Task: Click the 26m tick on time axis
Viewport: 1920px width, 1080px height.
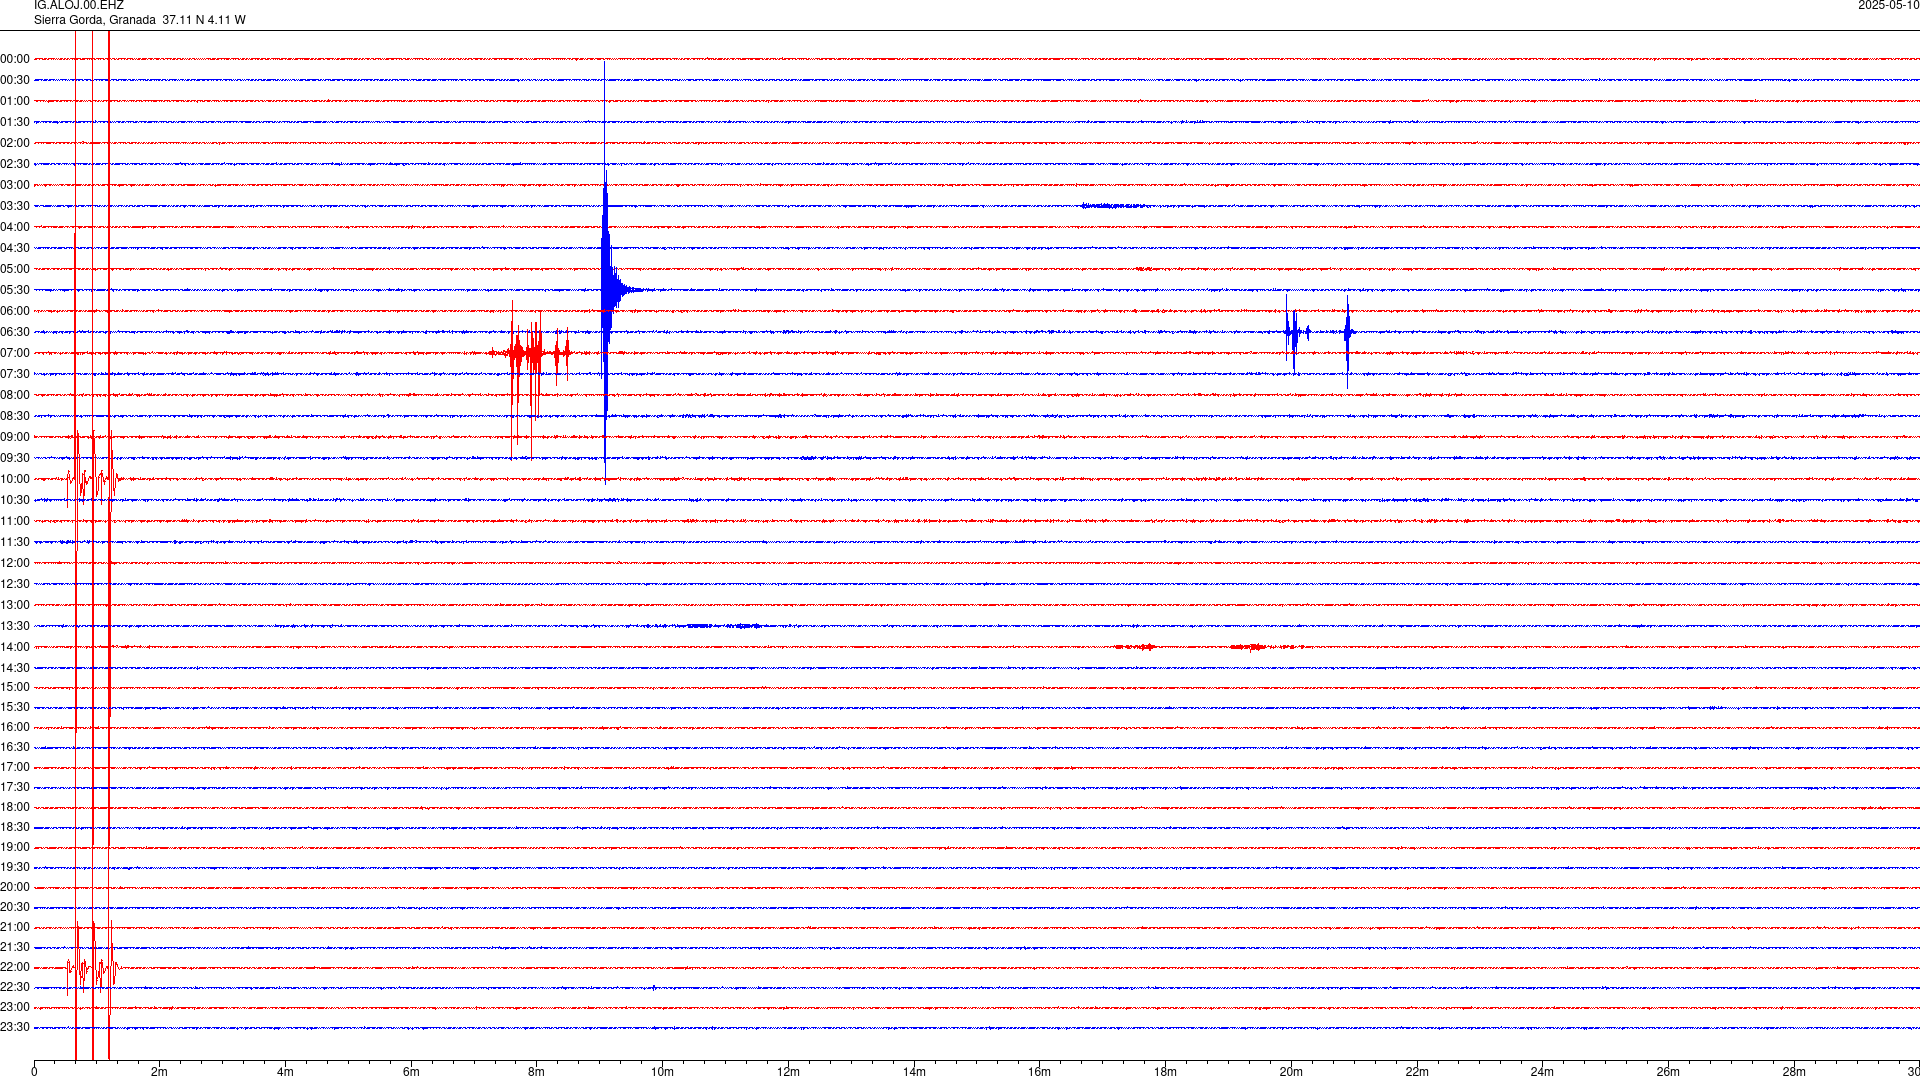Action: point(1668,1072)
